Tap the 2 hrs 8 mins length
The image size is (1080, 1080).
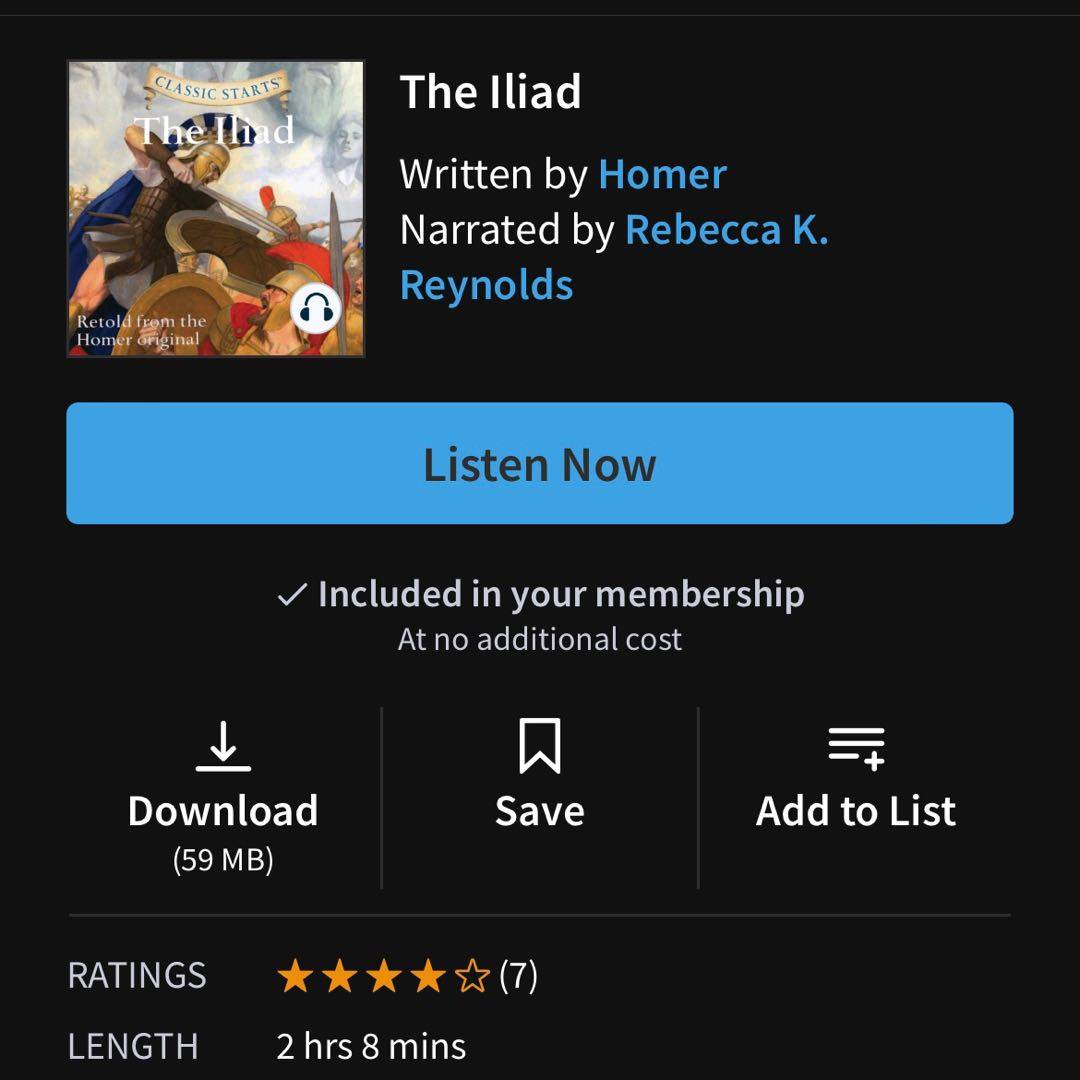371,1046
